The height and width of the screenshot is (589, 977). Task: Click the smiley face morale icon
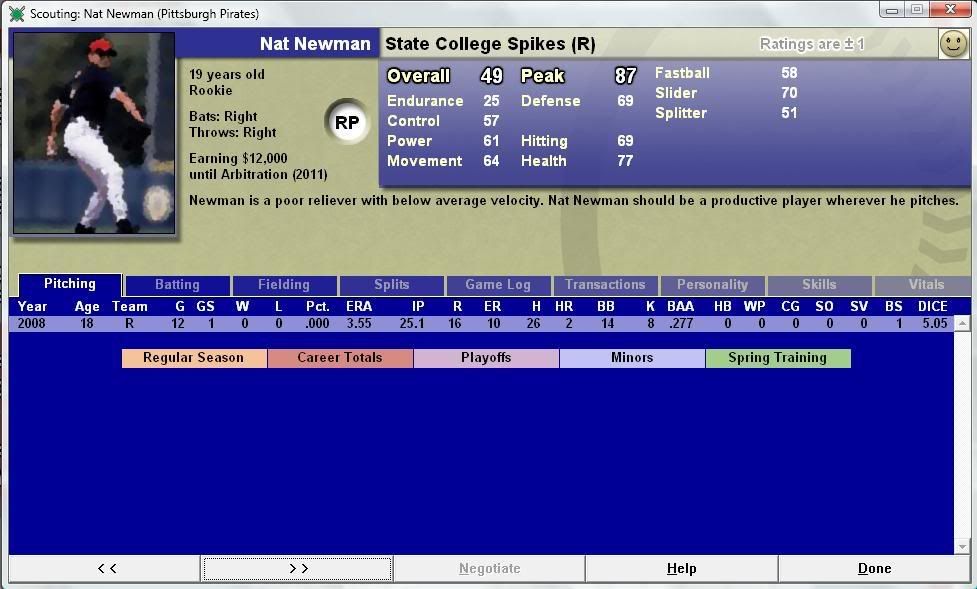click(953, 44)
